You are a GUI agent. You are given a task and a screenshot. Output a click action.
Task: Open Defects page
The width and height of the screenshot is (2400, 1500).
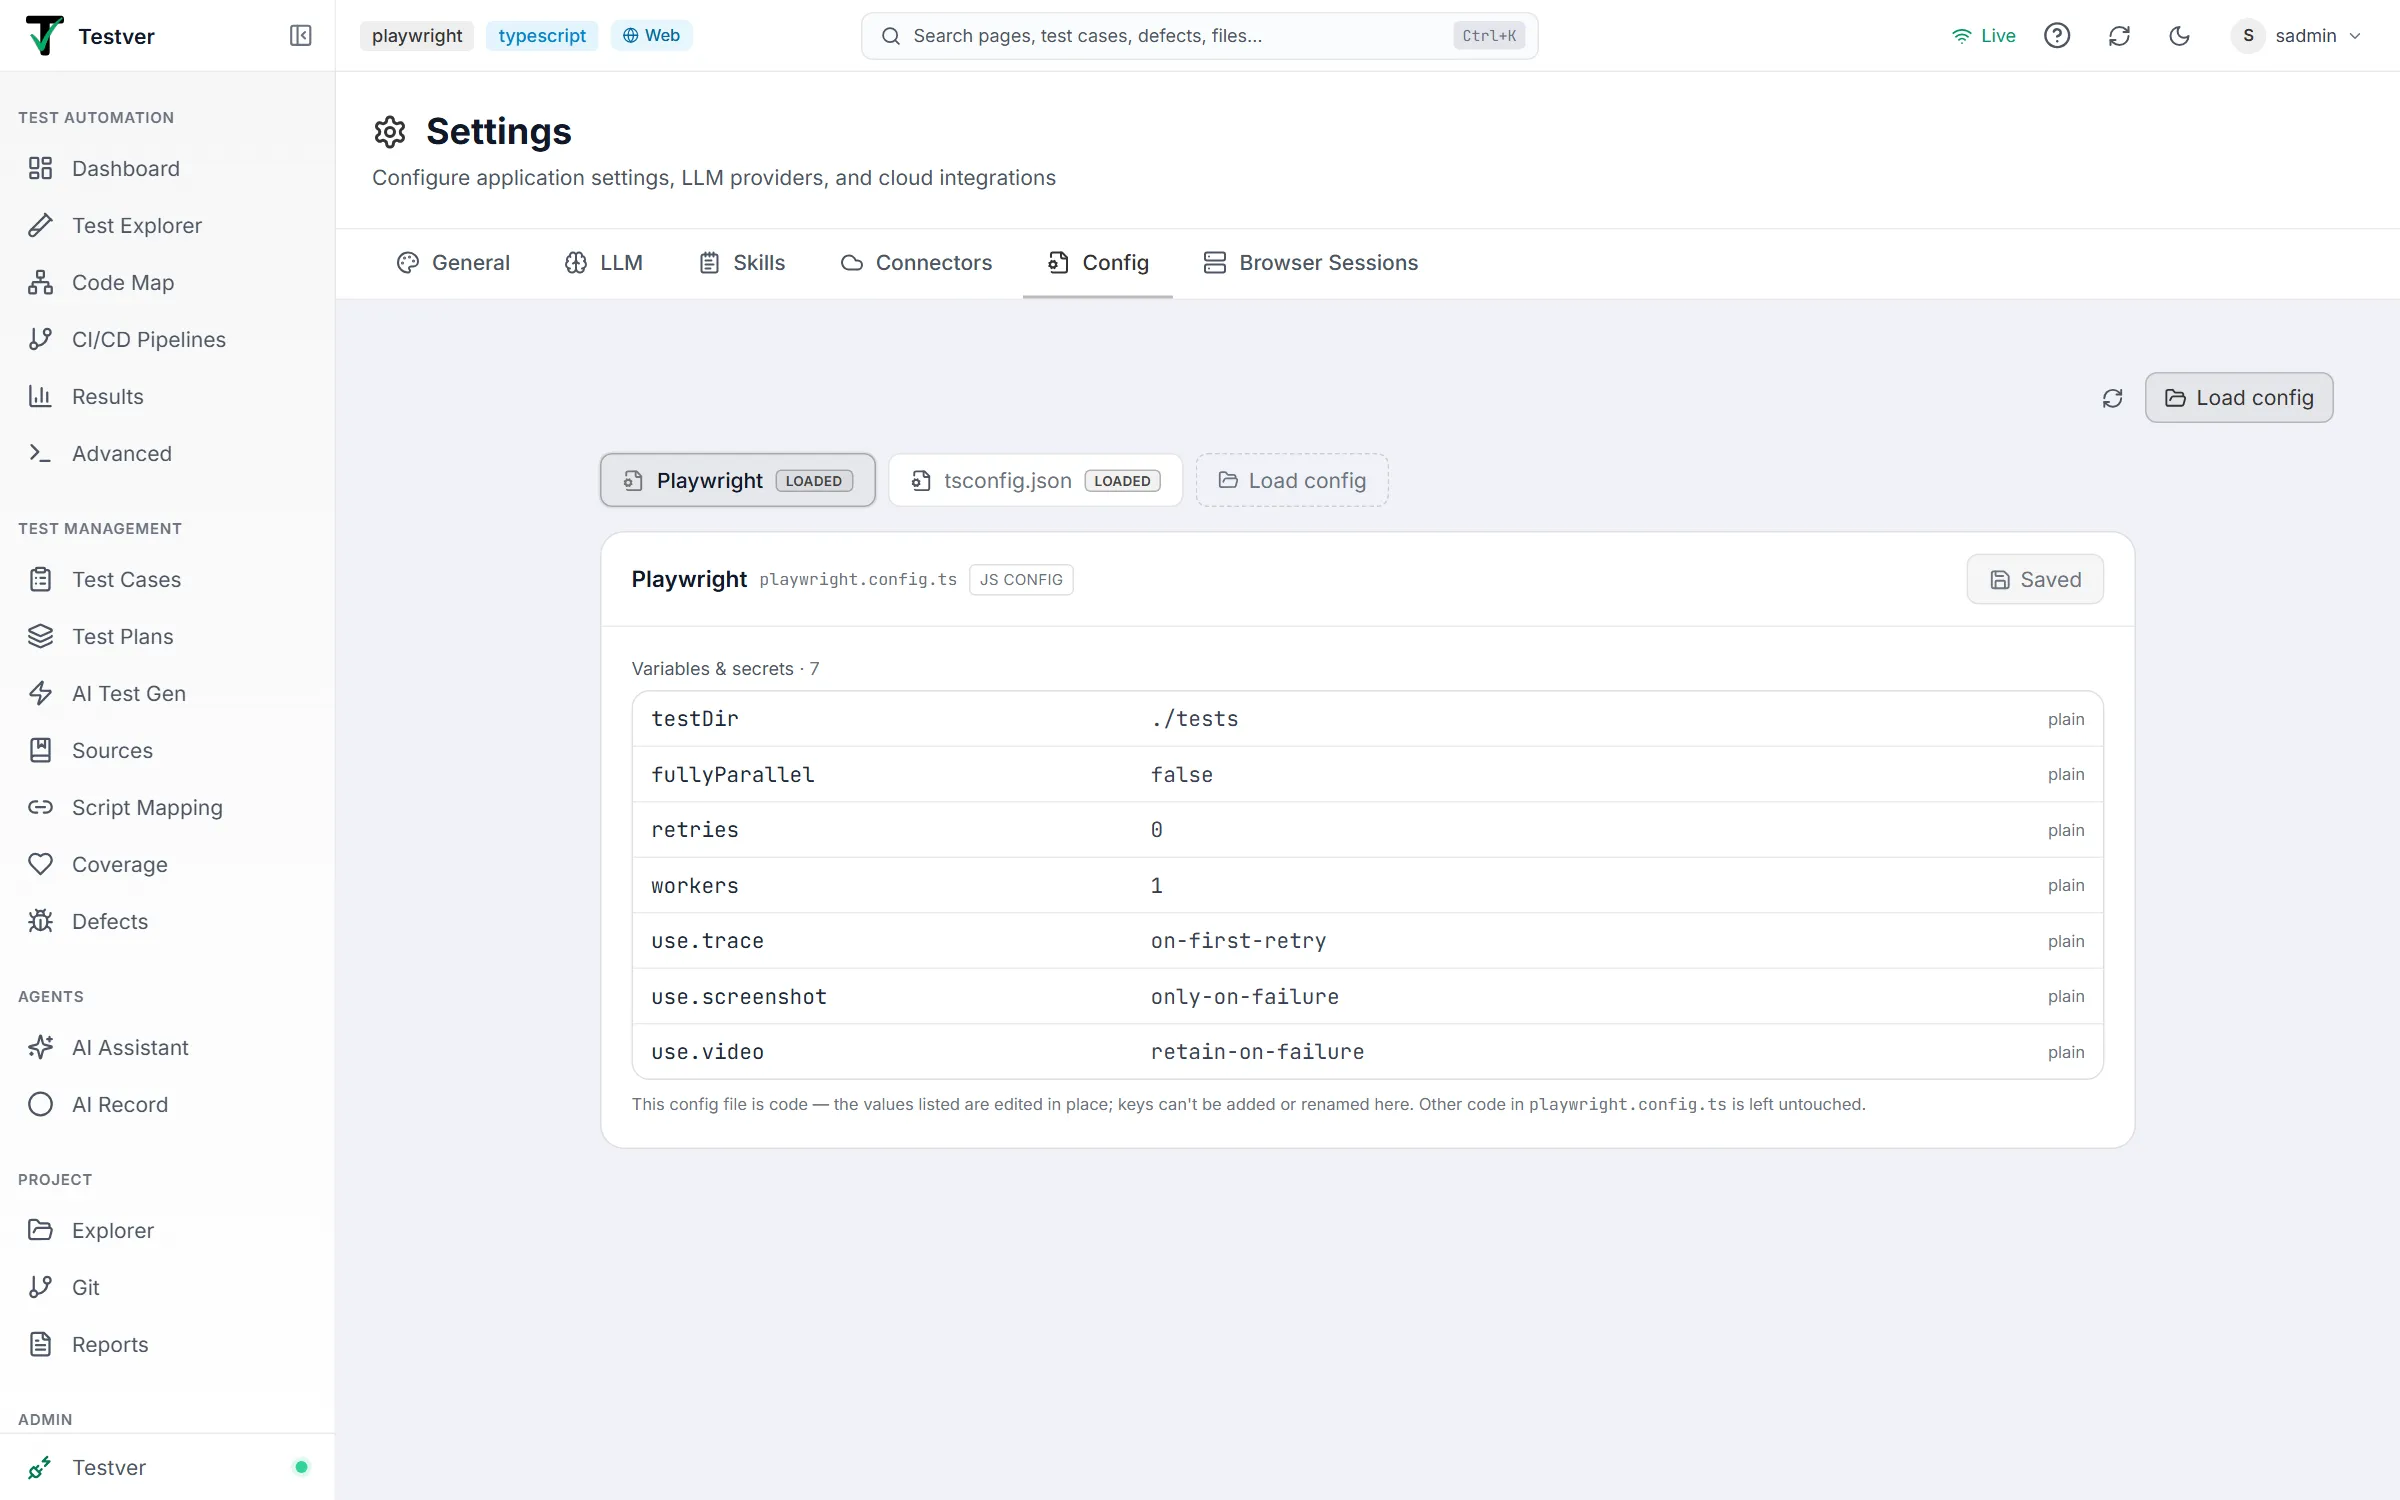point(167,921)
